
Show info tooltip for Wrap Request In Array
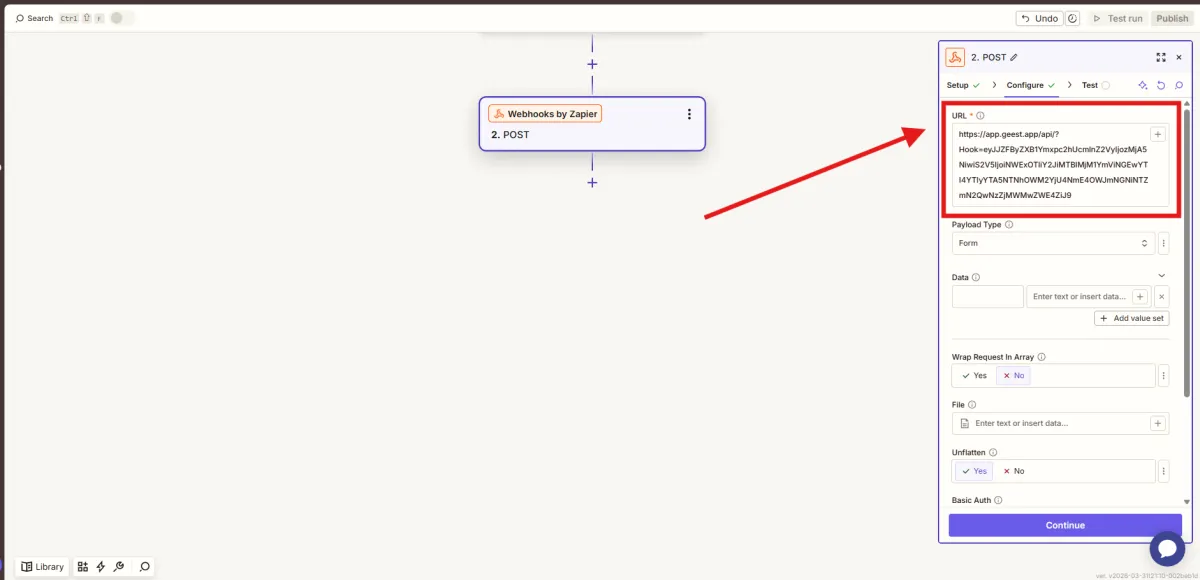[1041, 357]
